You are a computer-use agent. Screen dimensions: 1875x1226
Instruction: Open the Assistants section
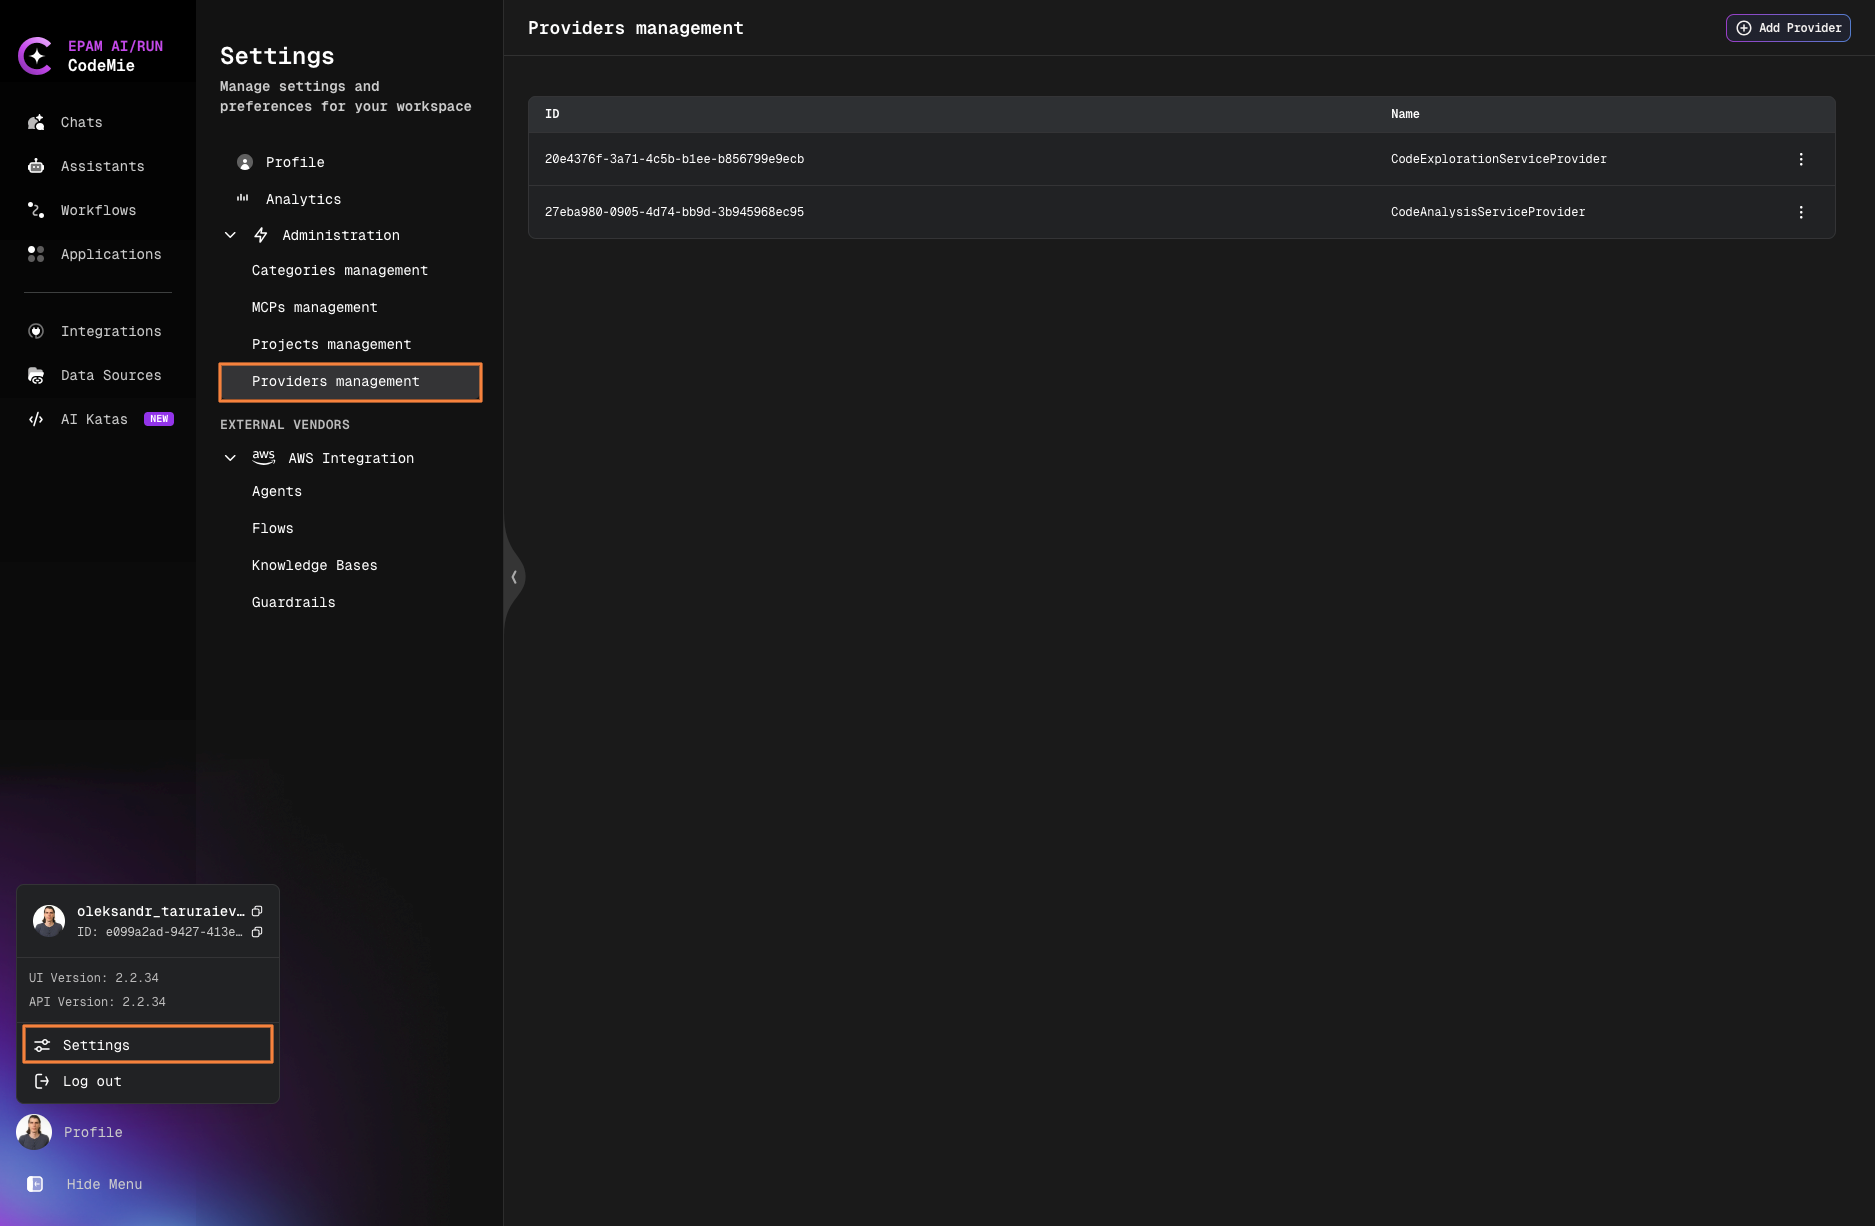click(x=102, y=166)
